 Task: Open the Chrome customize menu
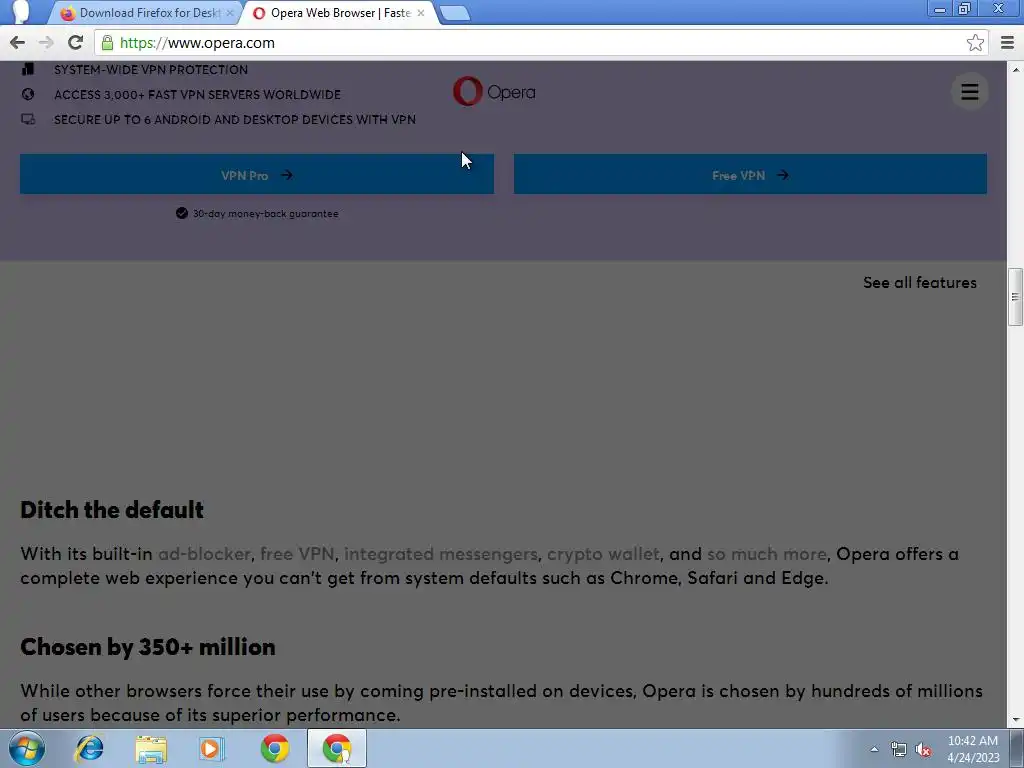(1008, 43)
